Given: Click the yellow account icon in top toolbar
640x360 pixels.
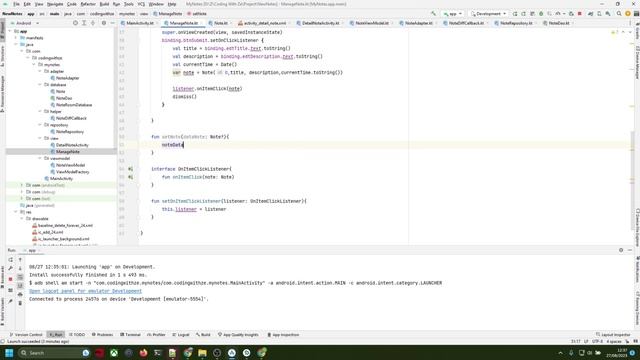Looking at the screenshot, I should click(628, 13).
